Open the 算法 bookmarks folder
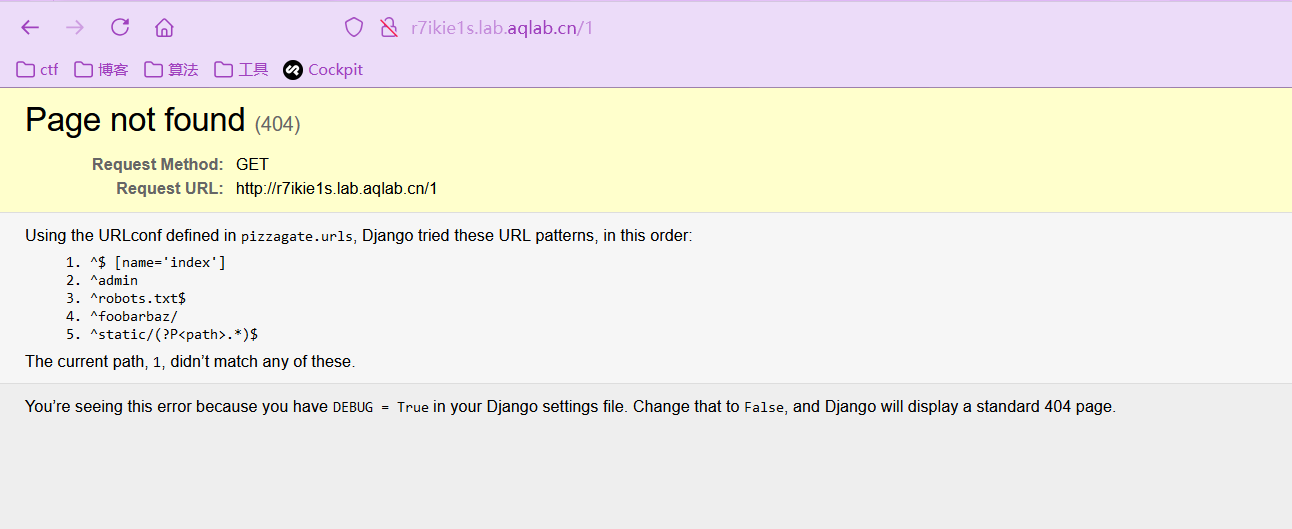The width and height of the screenshot is (1292, 529). pos(171,69)
